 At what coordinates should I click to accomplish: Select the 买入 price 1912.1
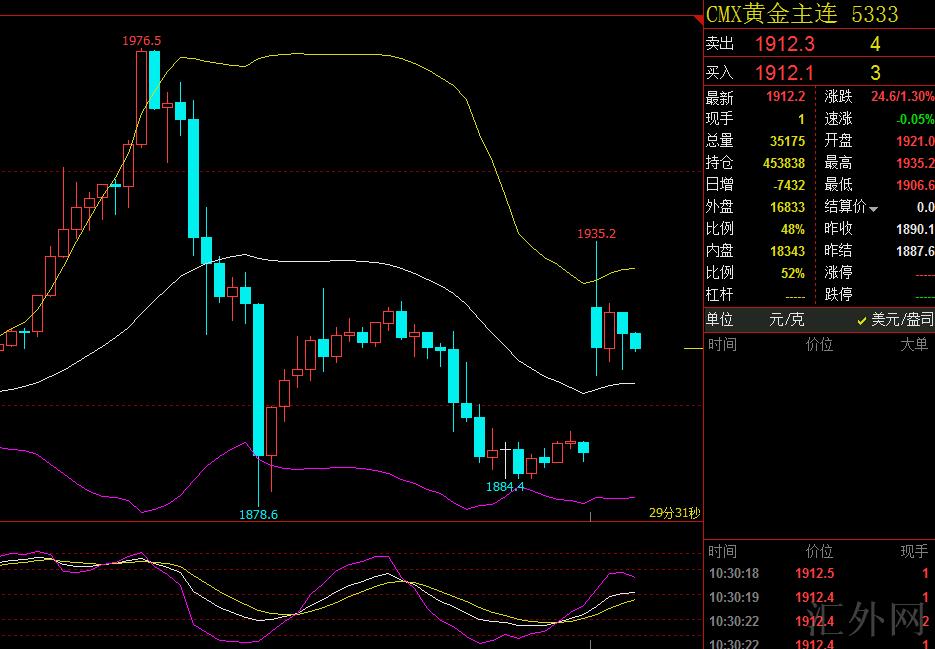(784, 73)
